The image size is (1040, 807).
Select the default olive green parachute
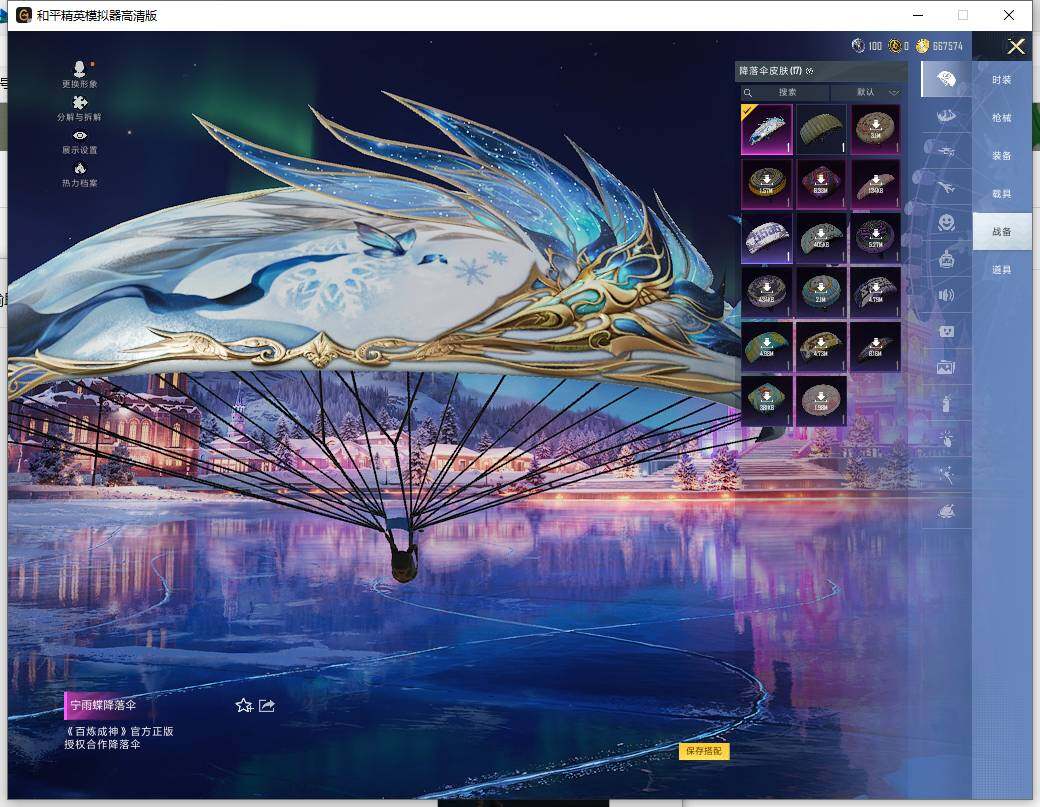pos(821,129)
